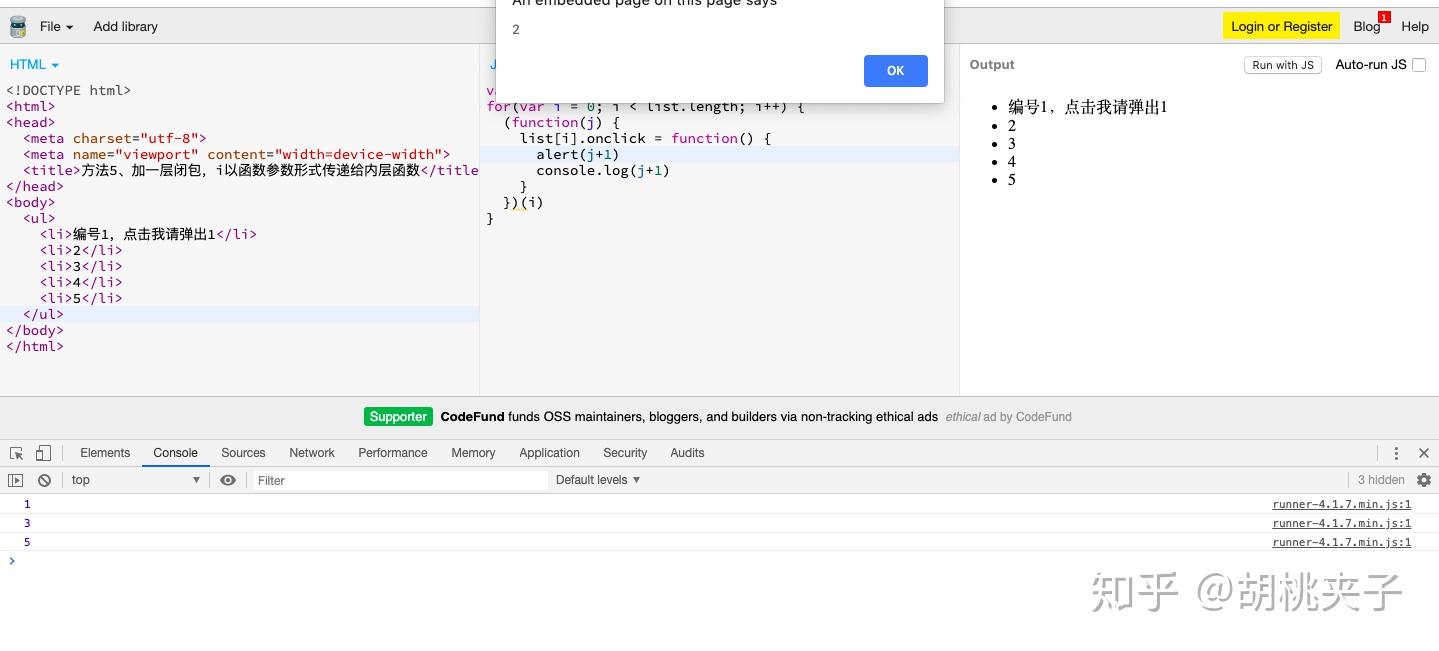The image size is (1439, 651).
Task: Click OK in the alert dialog
Action: (x=895, y=70)
